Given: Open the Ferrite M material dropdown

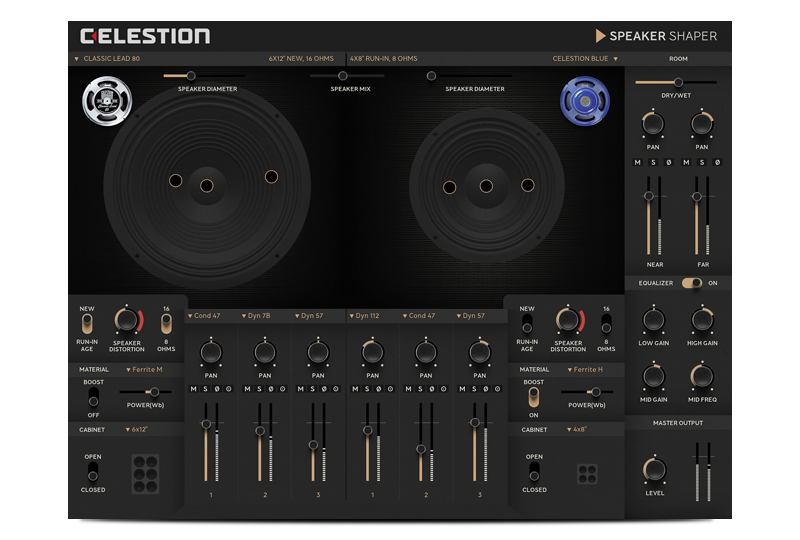Looking at the screenshot, I should 144,370.
